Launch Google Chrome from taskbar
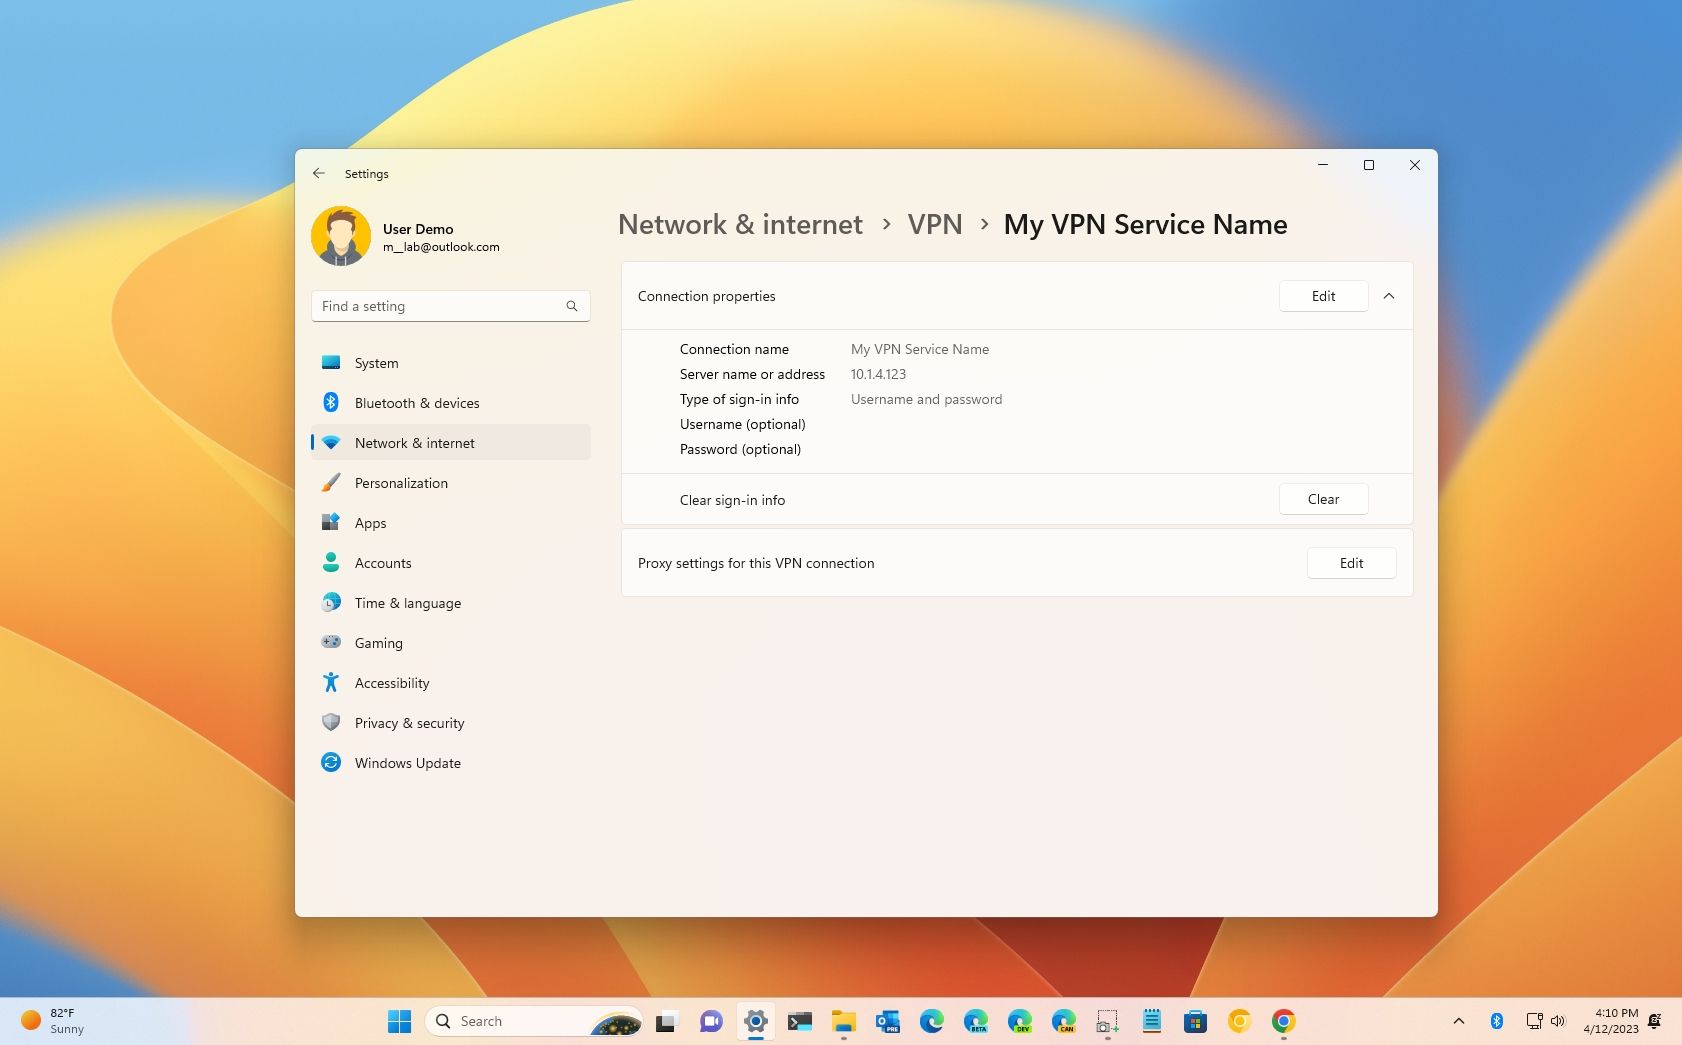1682x1045 pixels. tap(1284, 1021)
